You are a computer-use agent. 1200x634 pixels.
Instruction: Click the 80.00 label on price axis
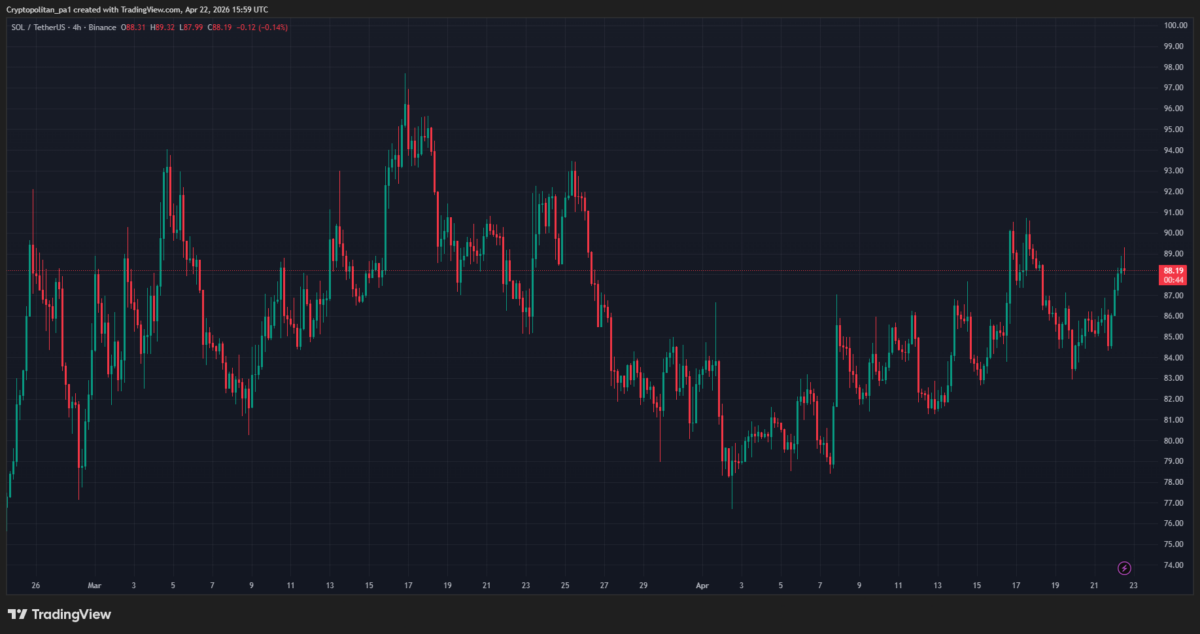tap(1174, 440)
